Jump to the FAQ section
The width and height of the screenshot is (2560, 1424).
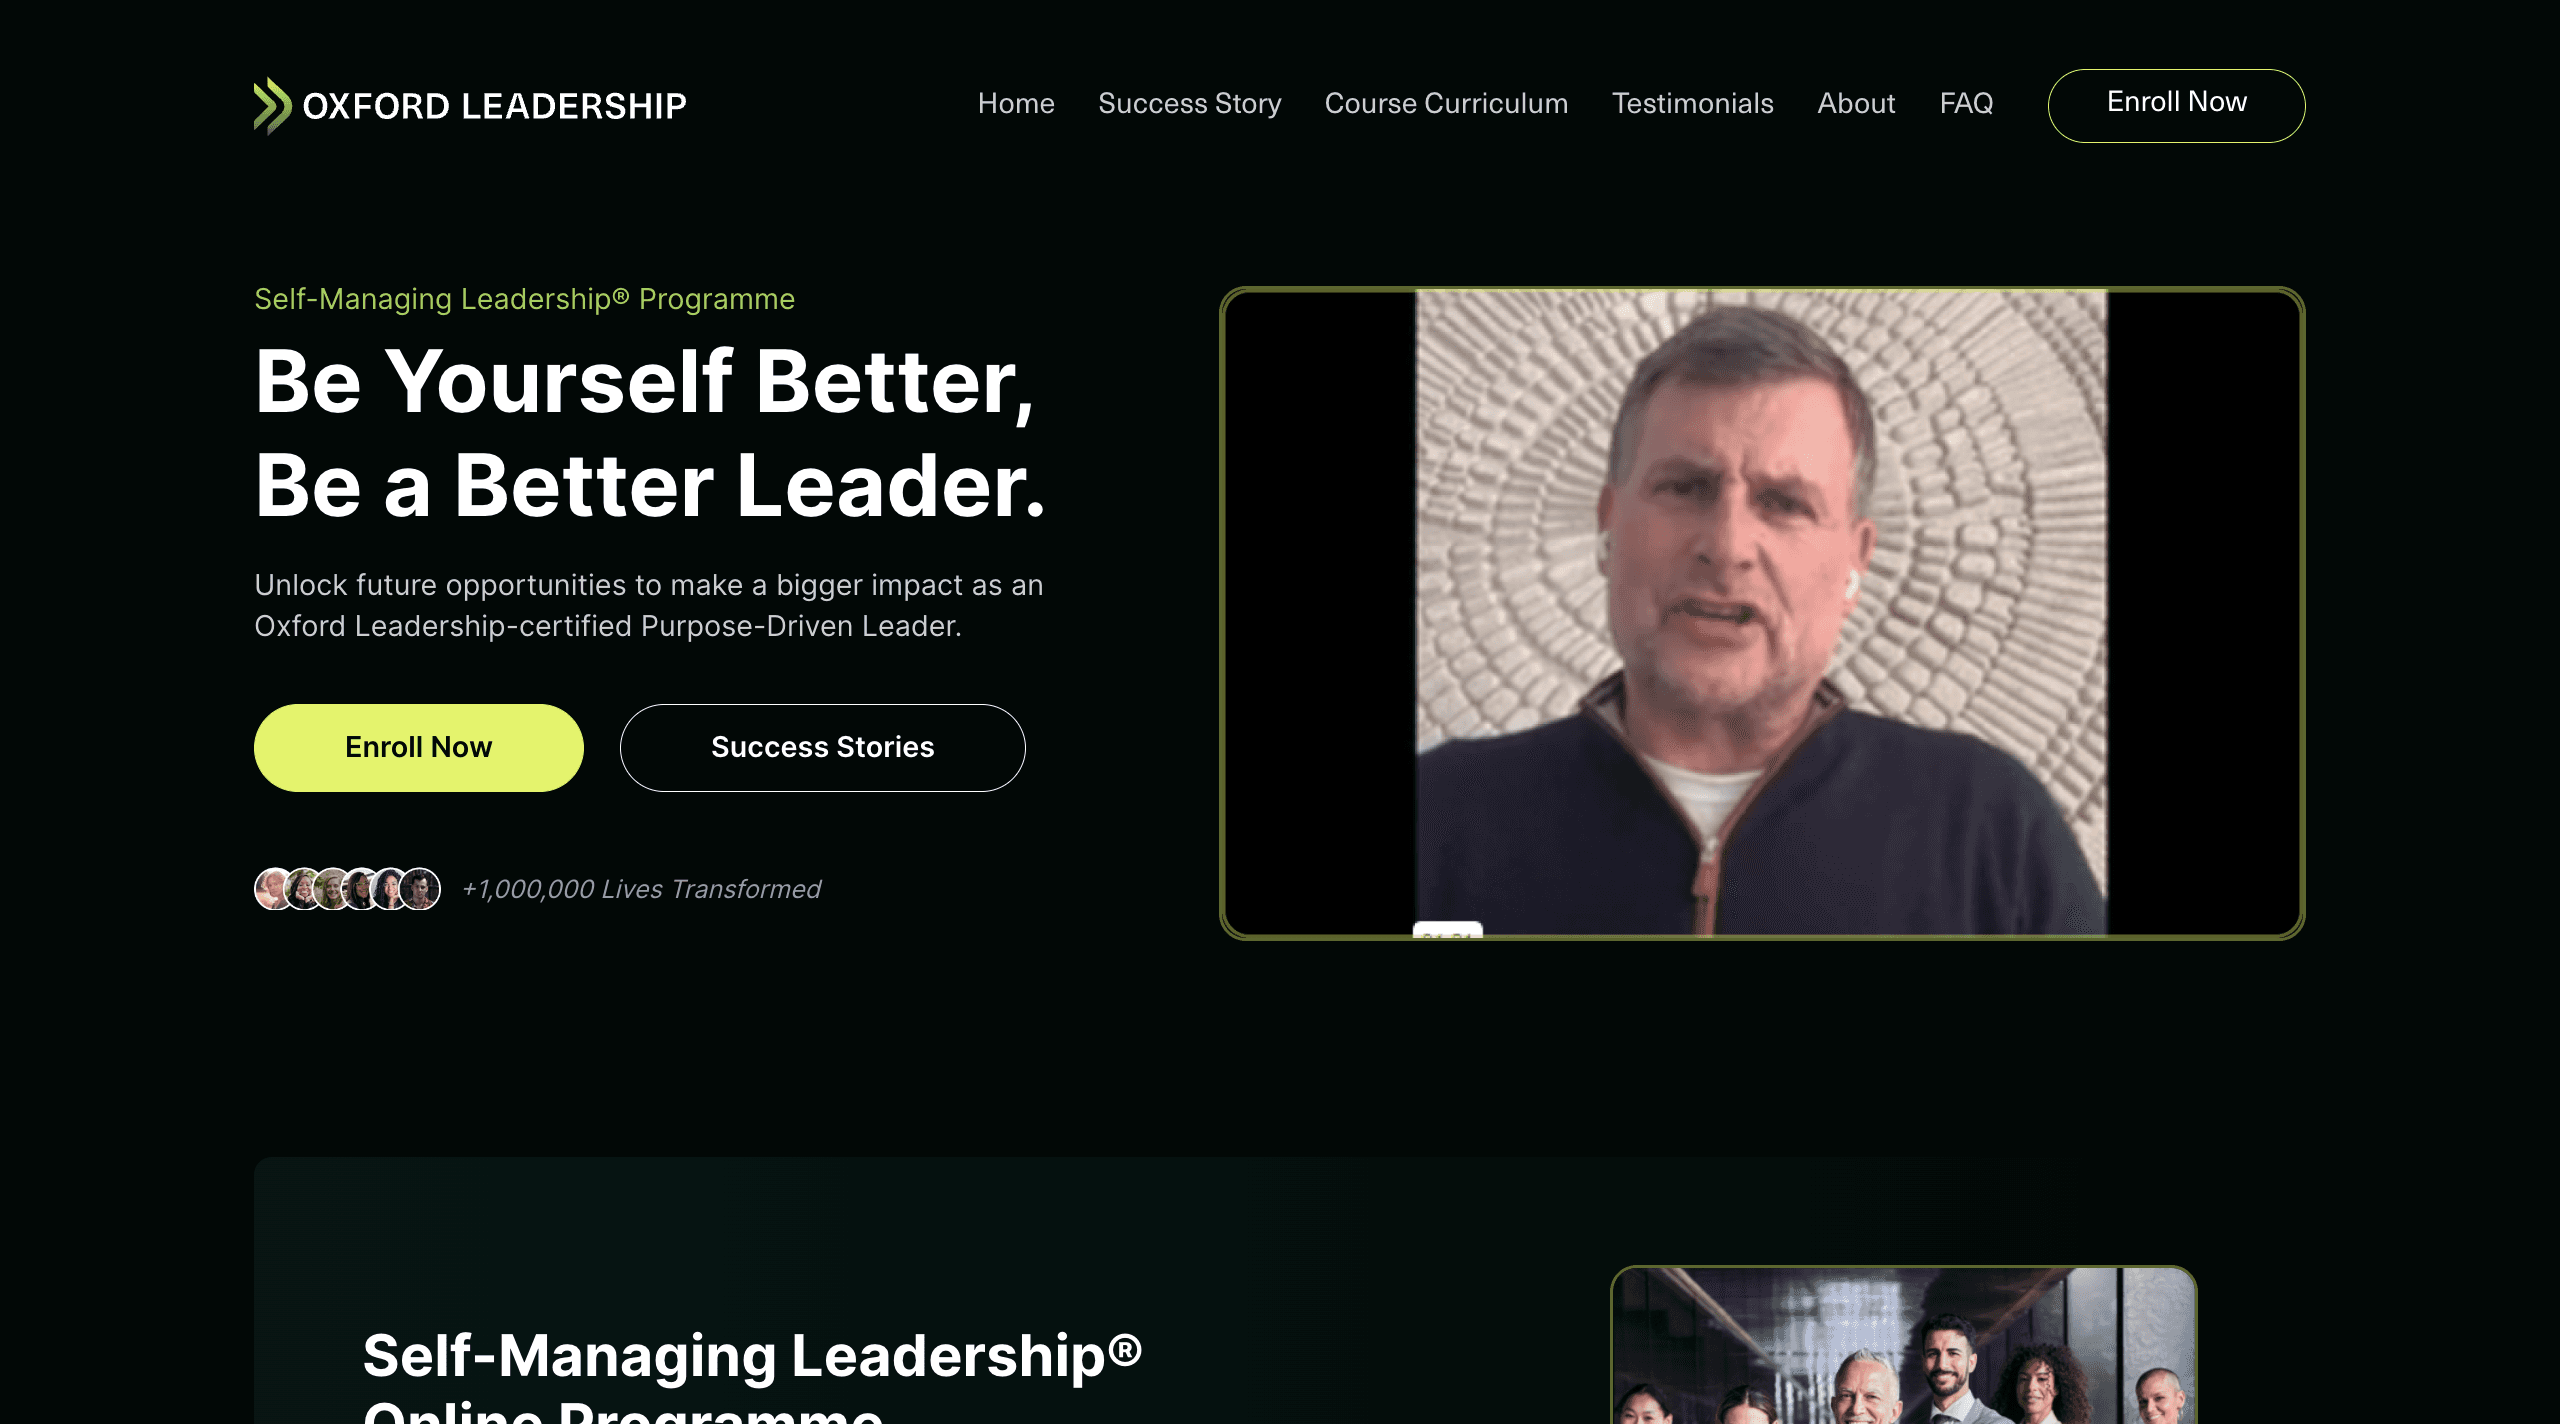click(1966, 103)
